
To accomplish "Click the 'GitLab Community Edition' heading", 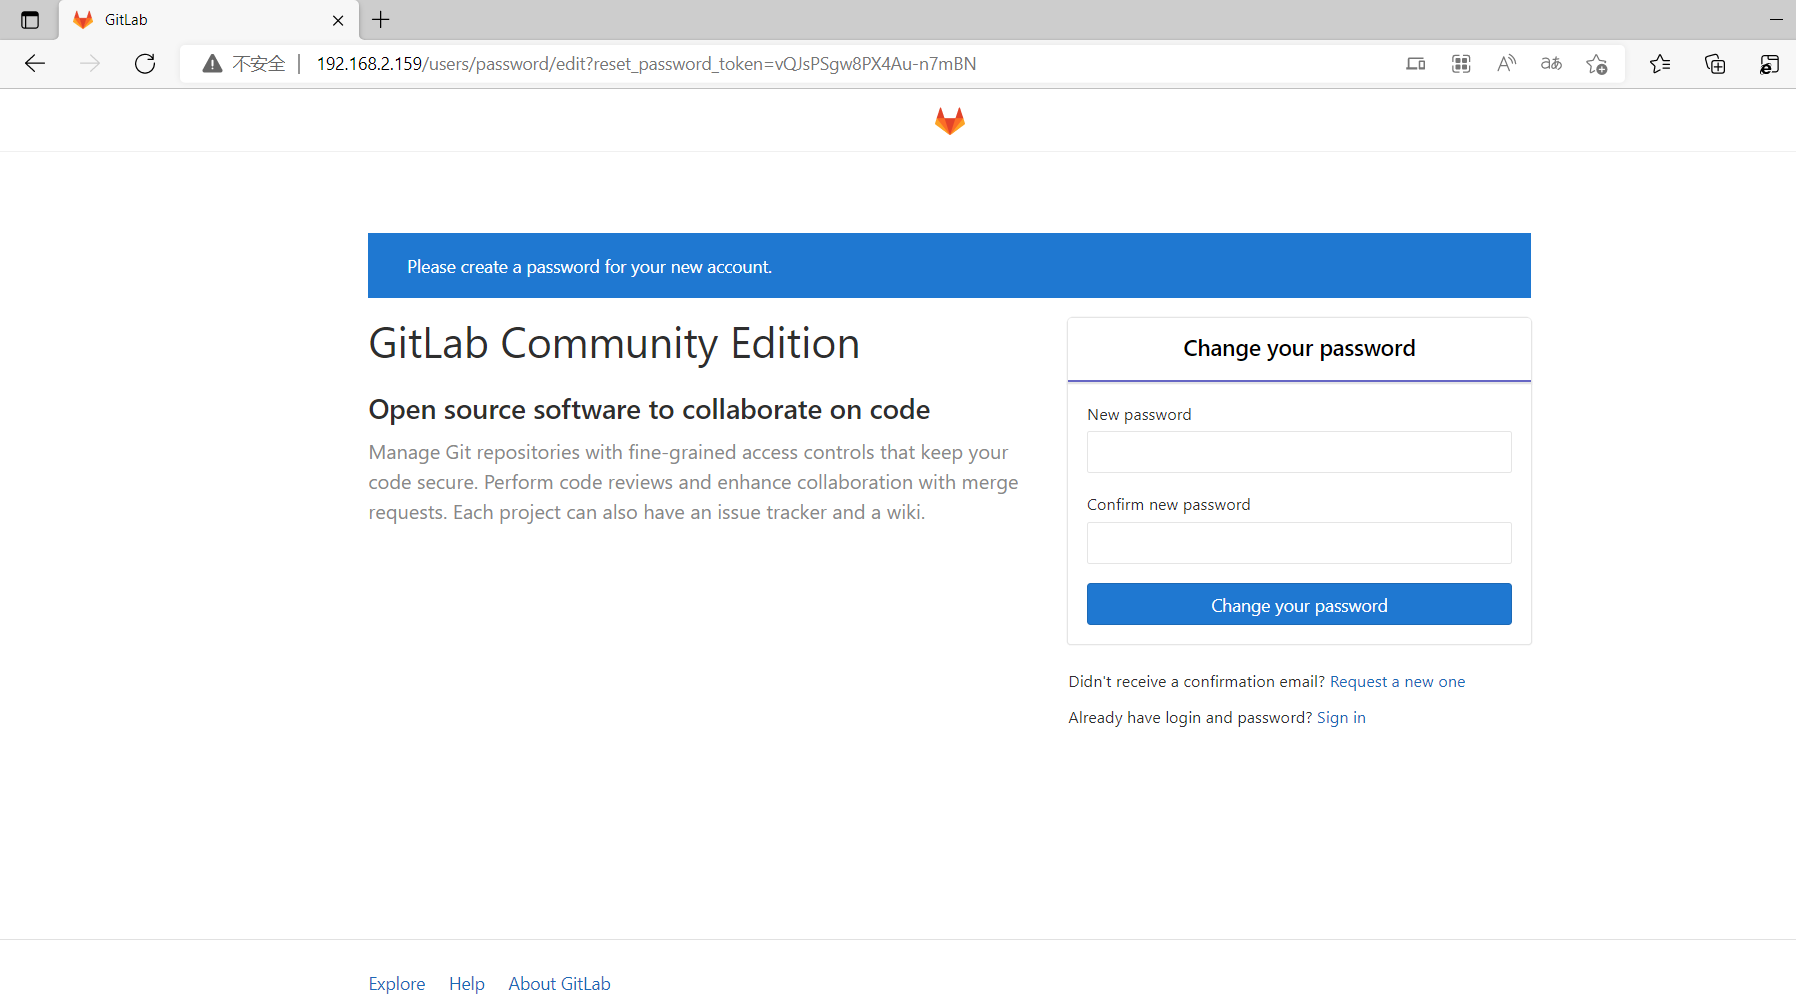I will click(614, 344).
